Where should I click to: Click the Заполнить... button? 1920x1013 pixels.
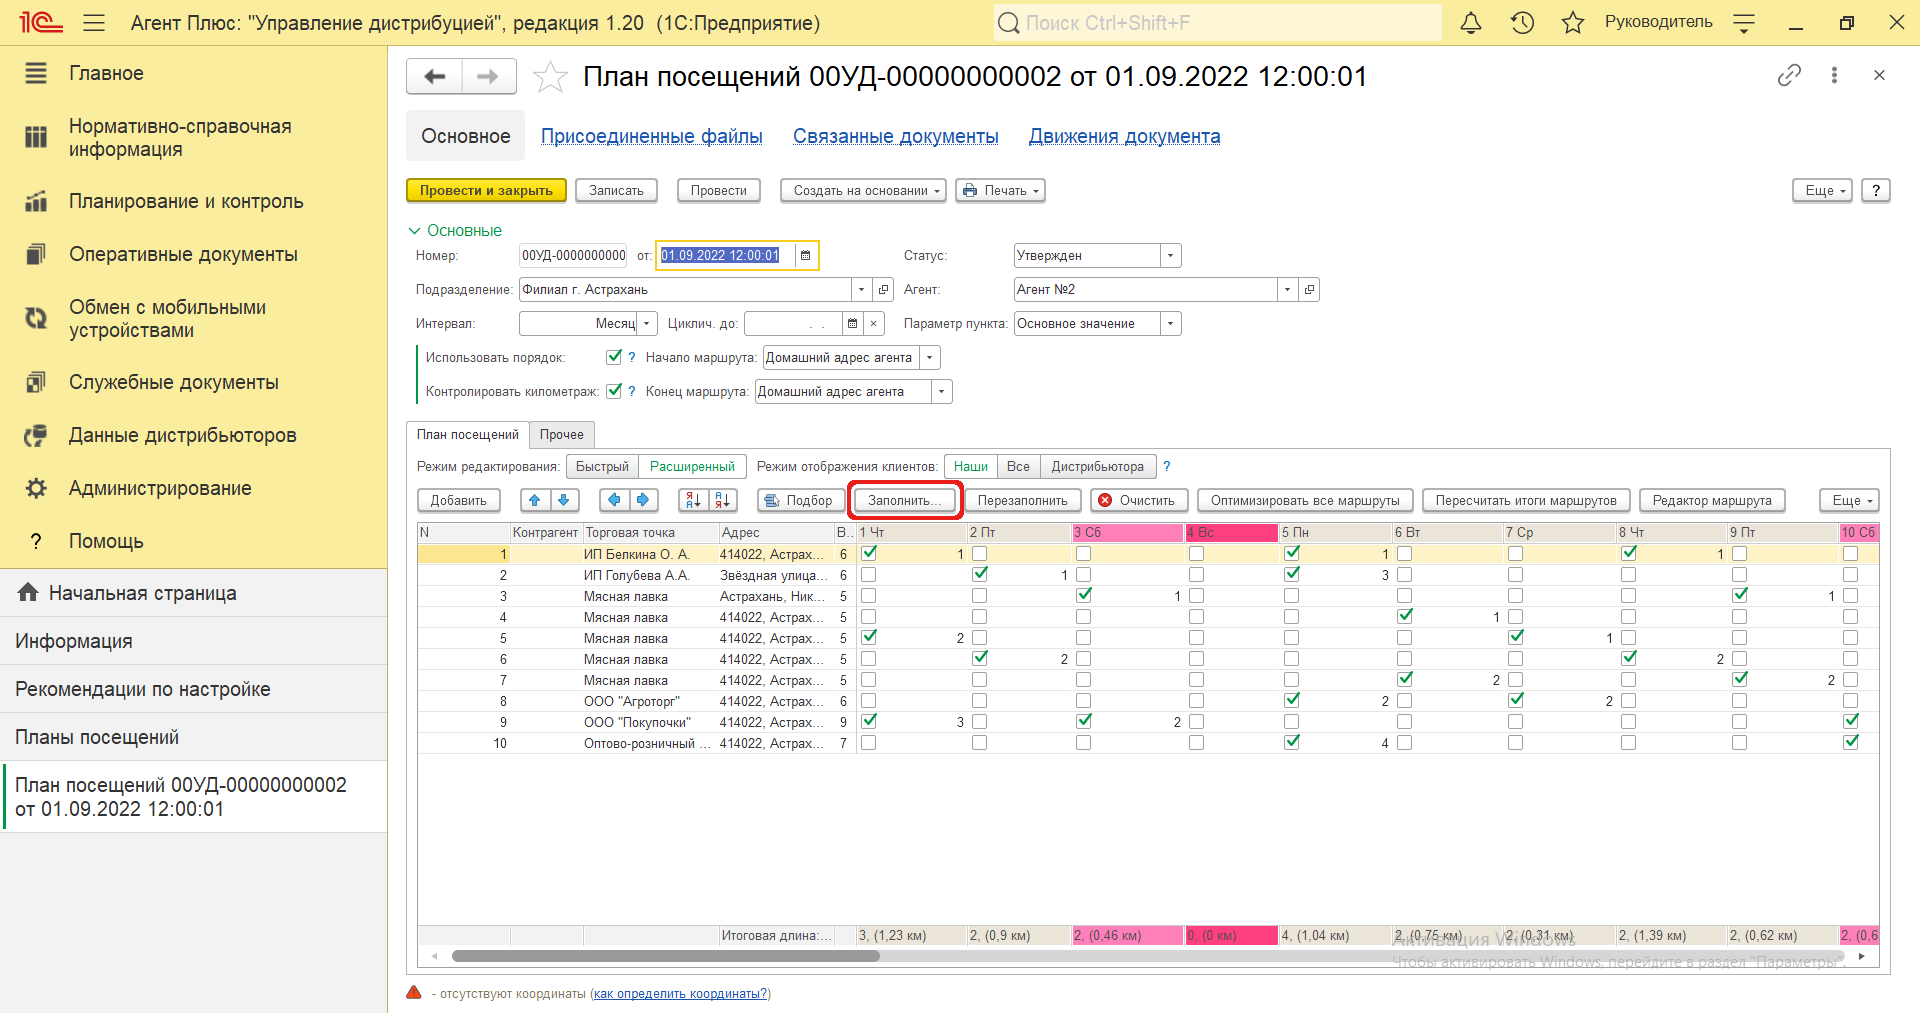click(x=905, y=500)
